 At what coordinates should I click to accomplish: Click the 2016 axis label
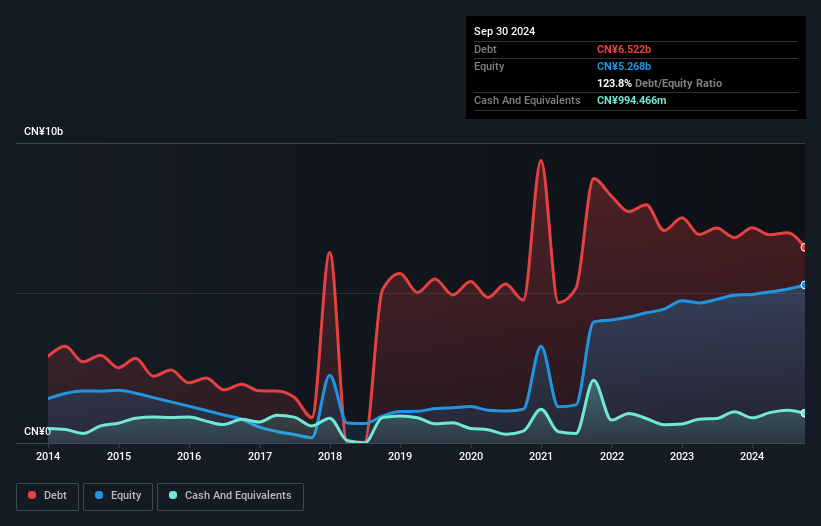click(x=189, y=456)
